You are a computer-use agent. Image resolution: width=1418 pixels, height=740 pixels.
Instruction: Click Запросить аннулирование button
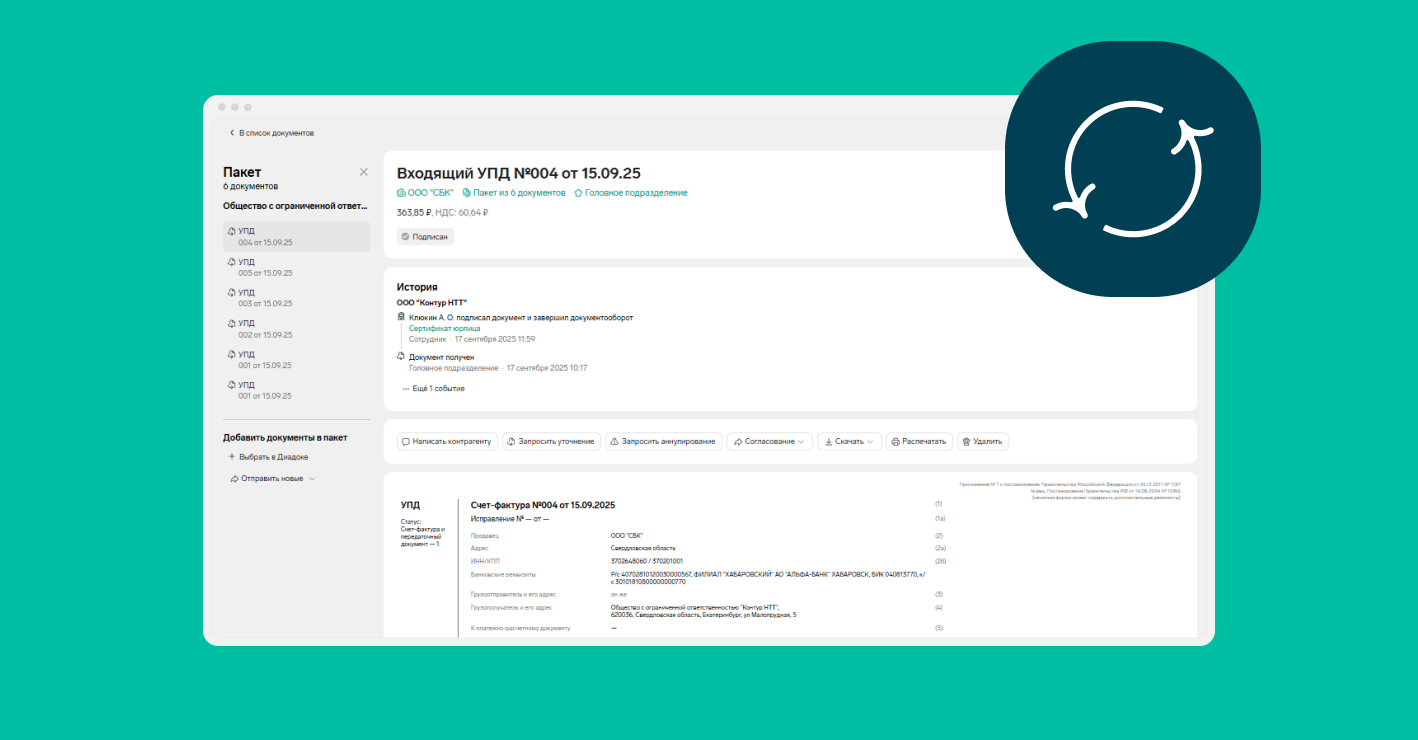tap(662, 441)
